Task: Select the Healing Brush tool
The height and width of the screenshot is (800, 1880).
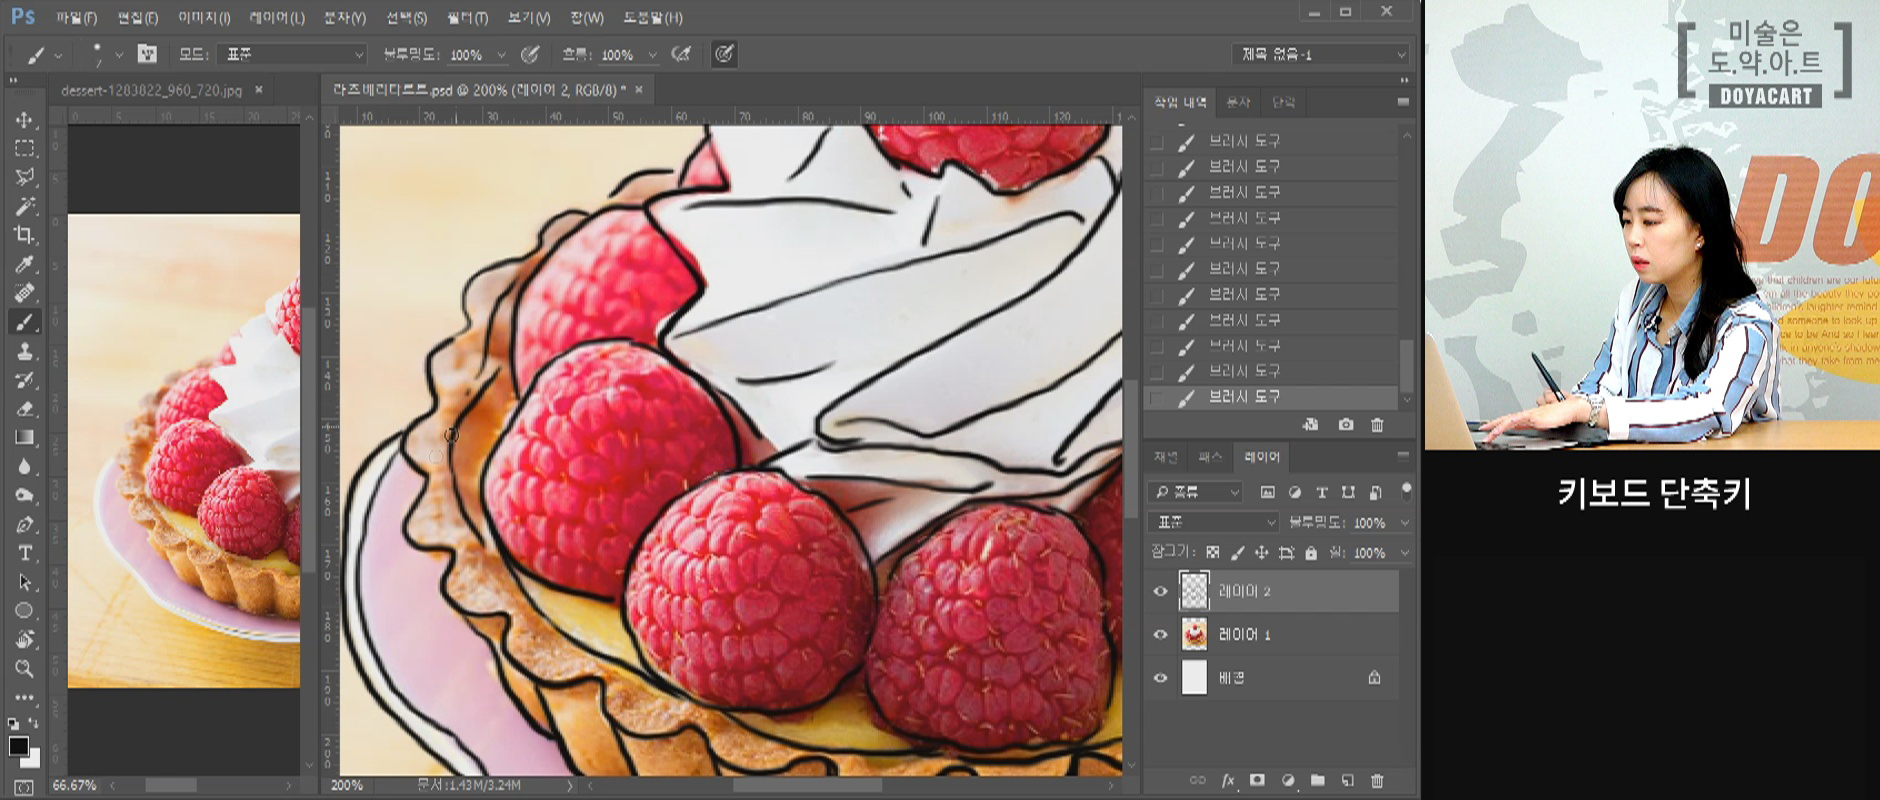Action: (x=25, y=293)
